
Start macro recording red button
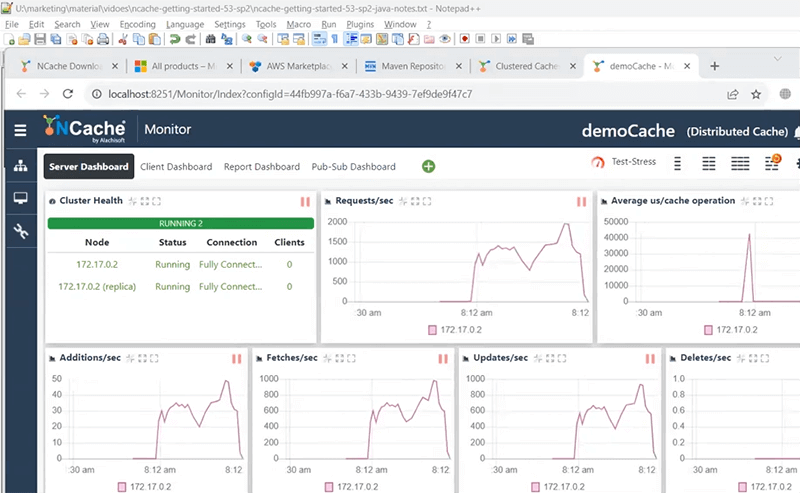(464, 39)
